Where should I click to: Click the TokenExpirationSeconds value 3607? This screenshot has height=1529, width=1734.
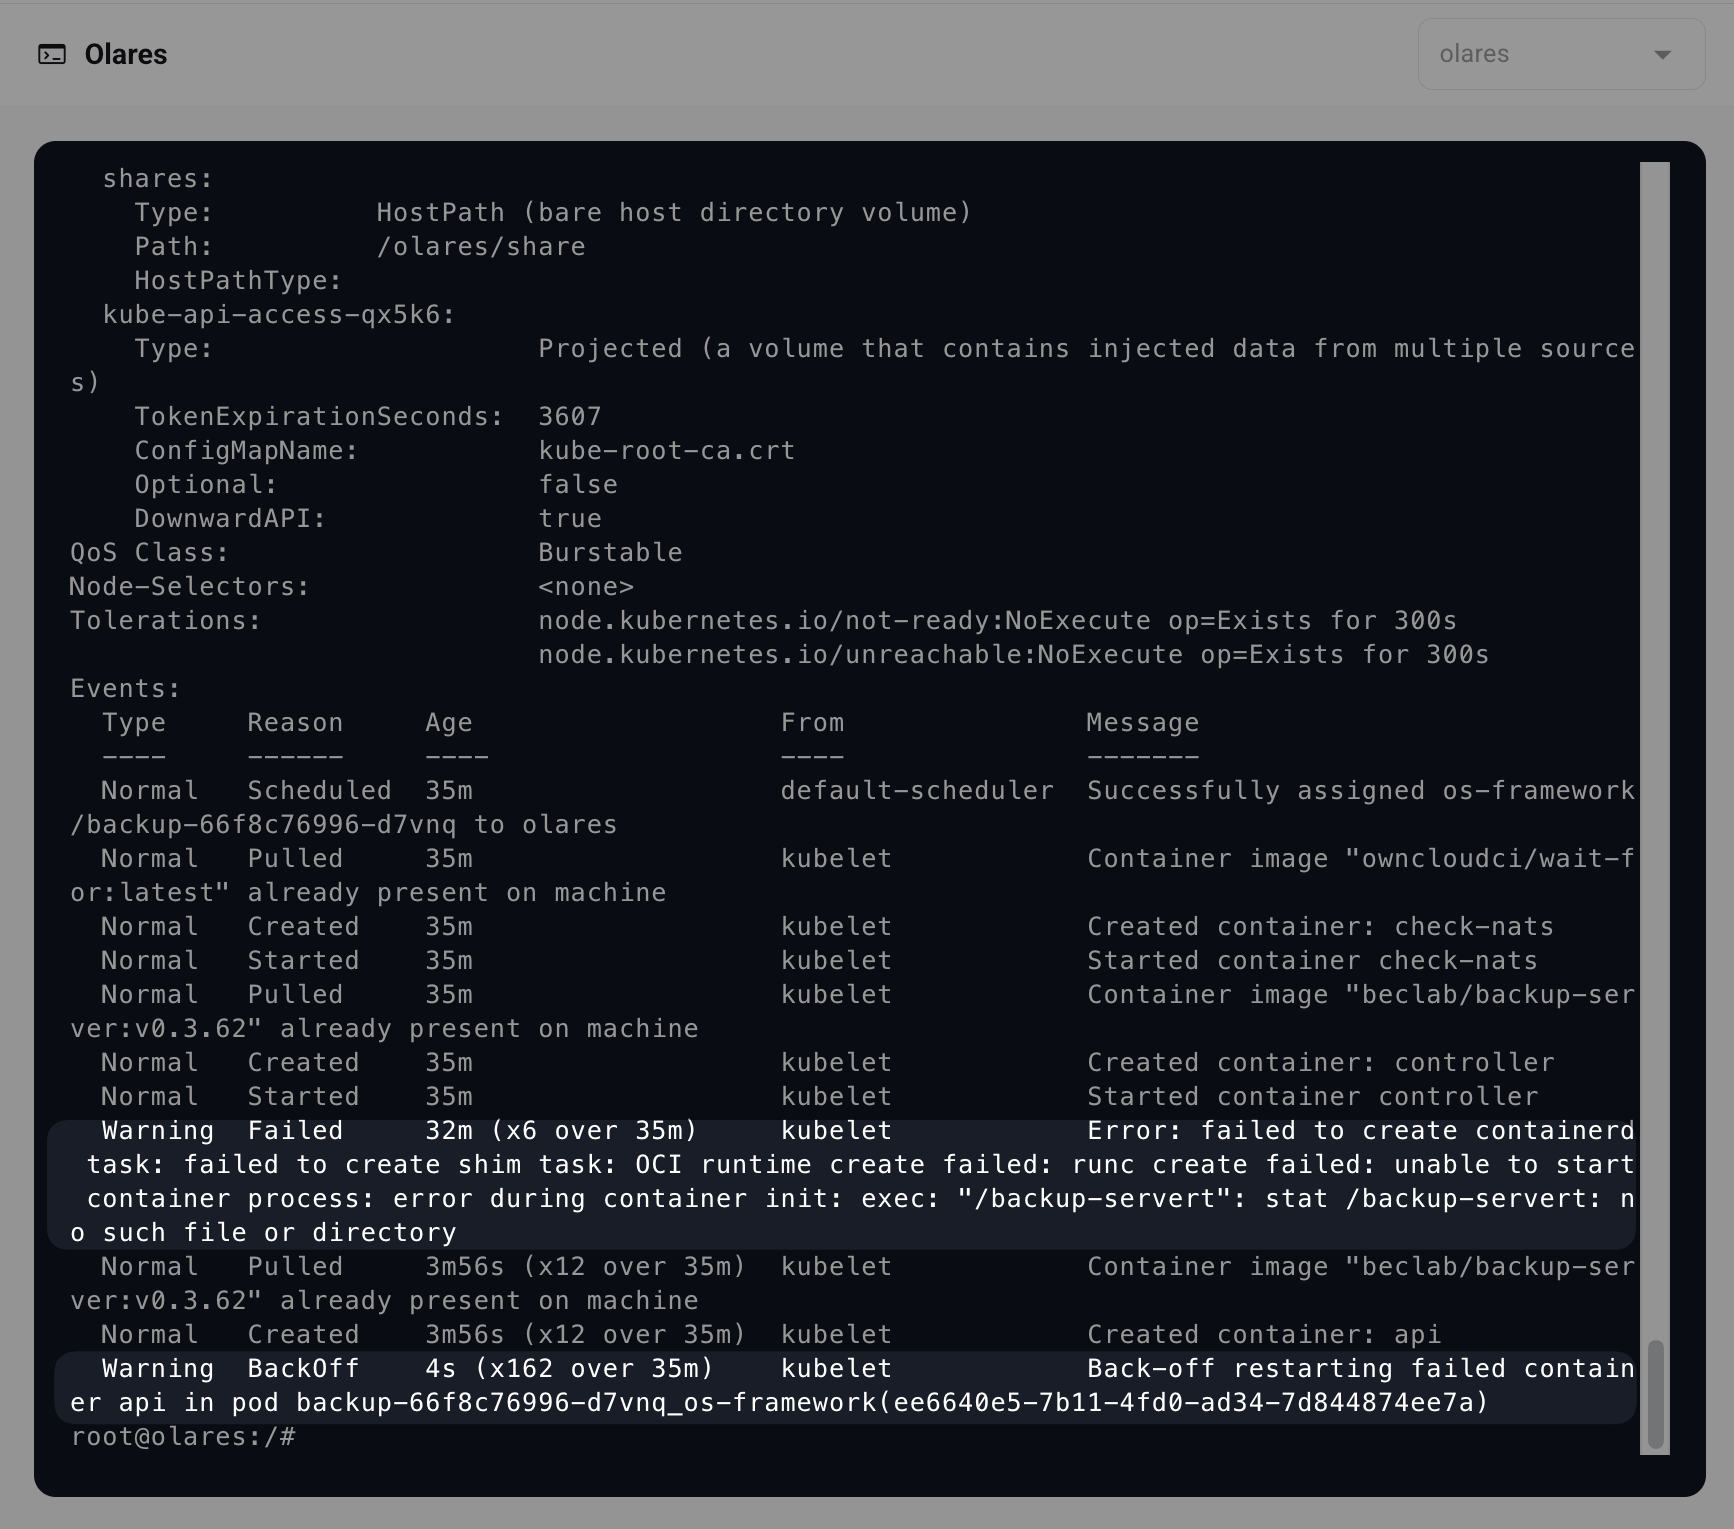[570, 417]
